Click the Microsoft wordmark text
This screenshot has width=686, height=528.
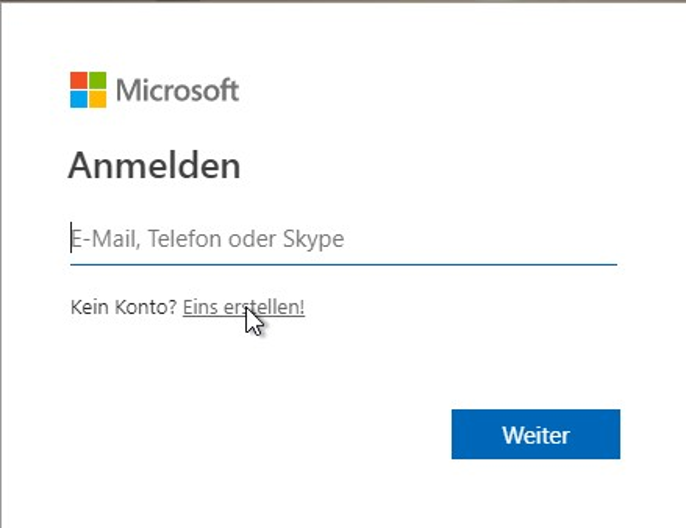[x=177, y=90]
